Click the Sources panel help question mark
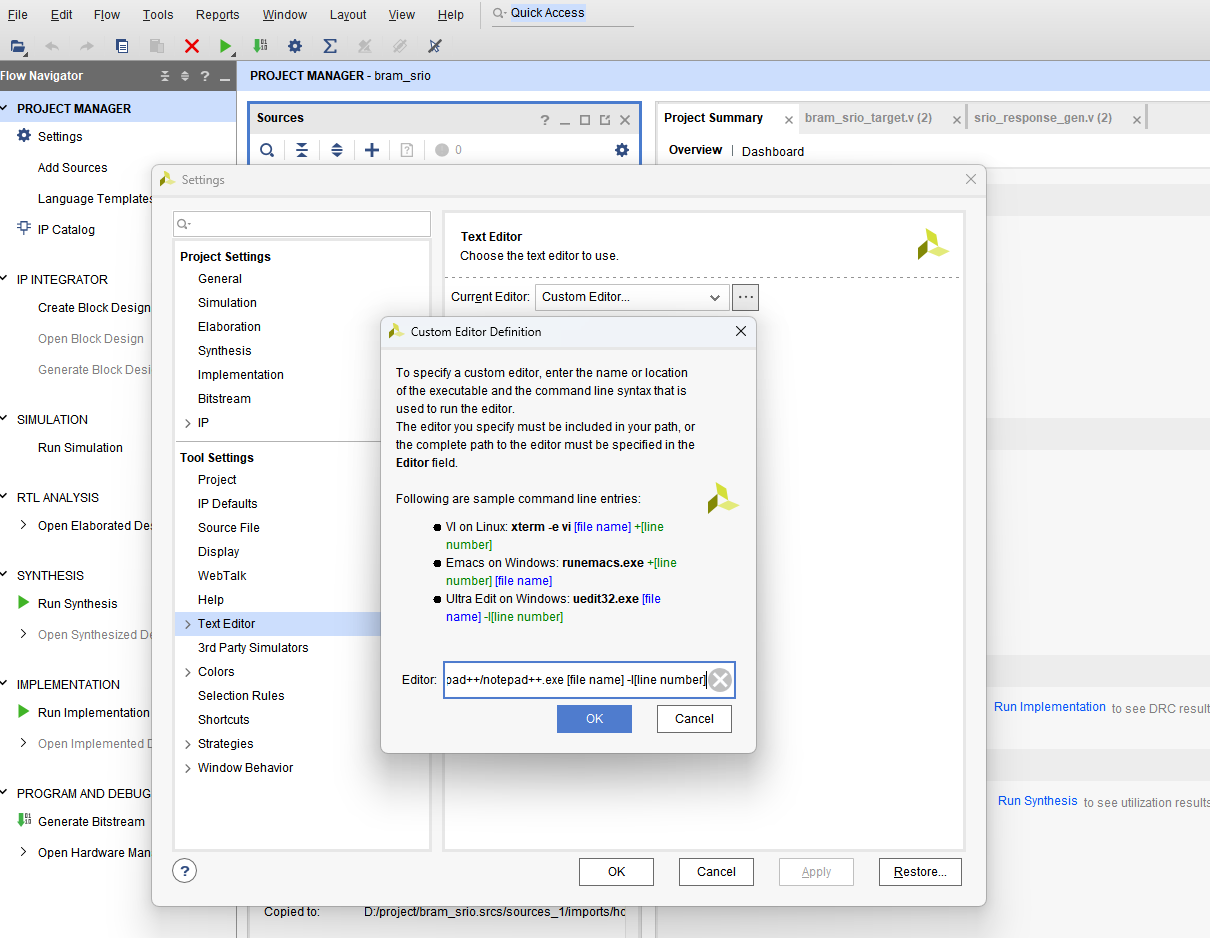 pos(545,120)
